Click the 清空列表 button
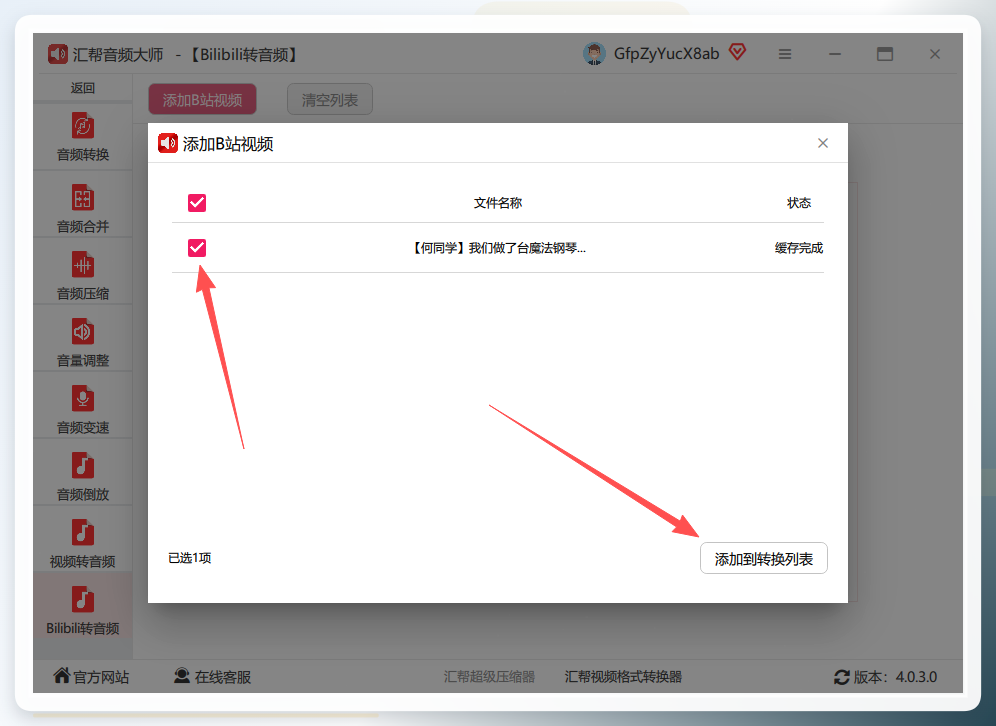 (330, 100)
